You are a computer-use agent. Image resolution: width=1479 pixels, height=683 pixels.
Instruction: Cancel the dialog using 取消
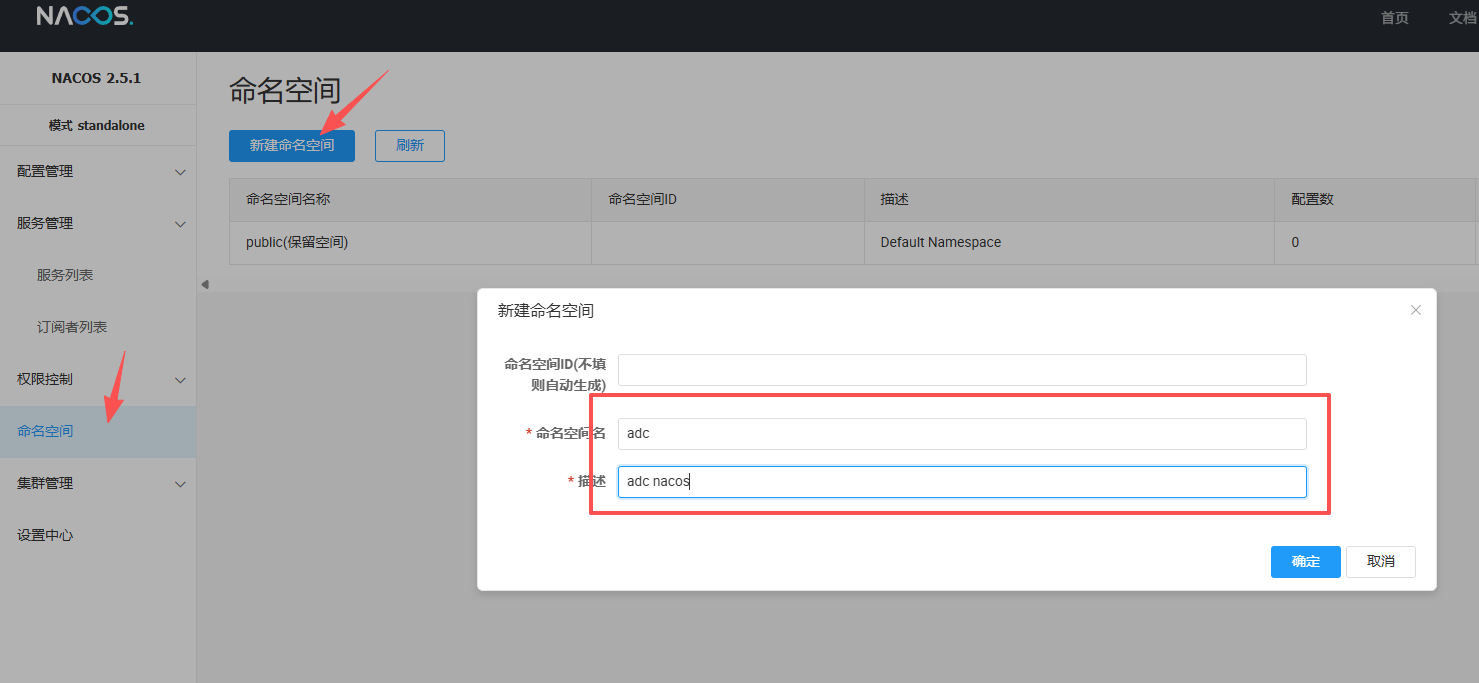(x=1380, y=561)
